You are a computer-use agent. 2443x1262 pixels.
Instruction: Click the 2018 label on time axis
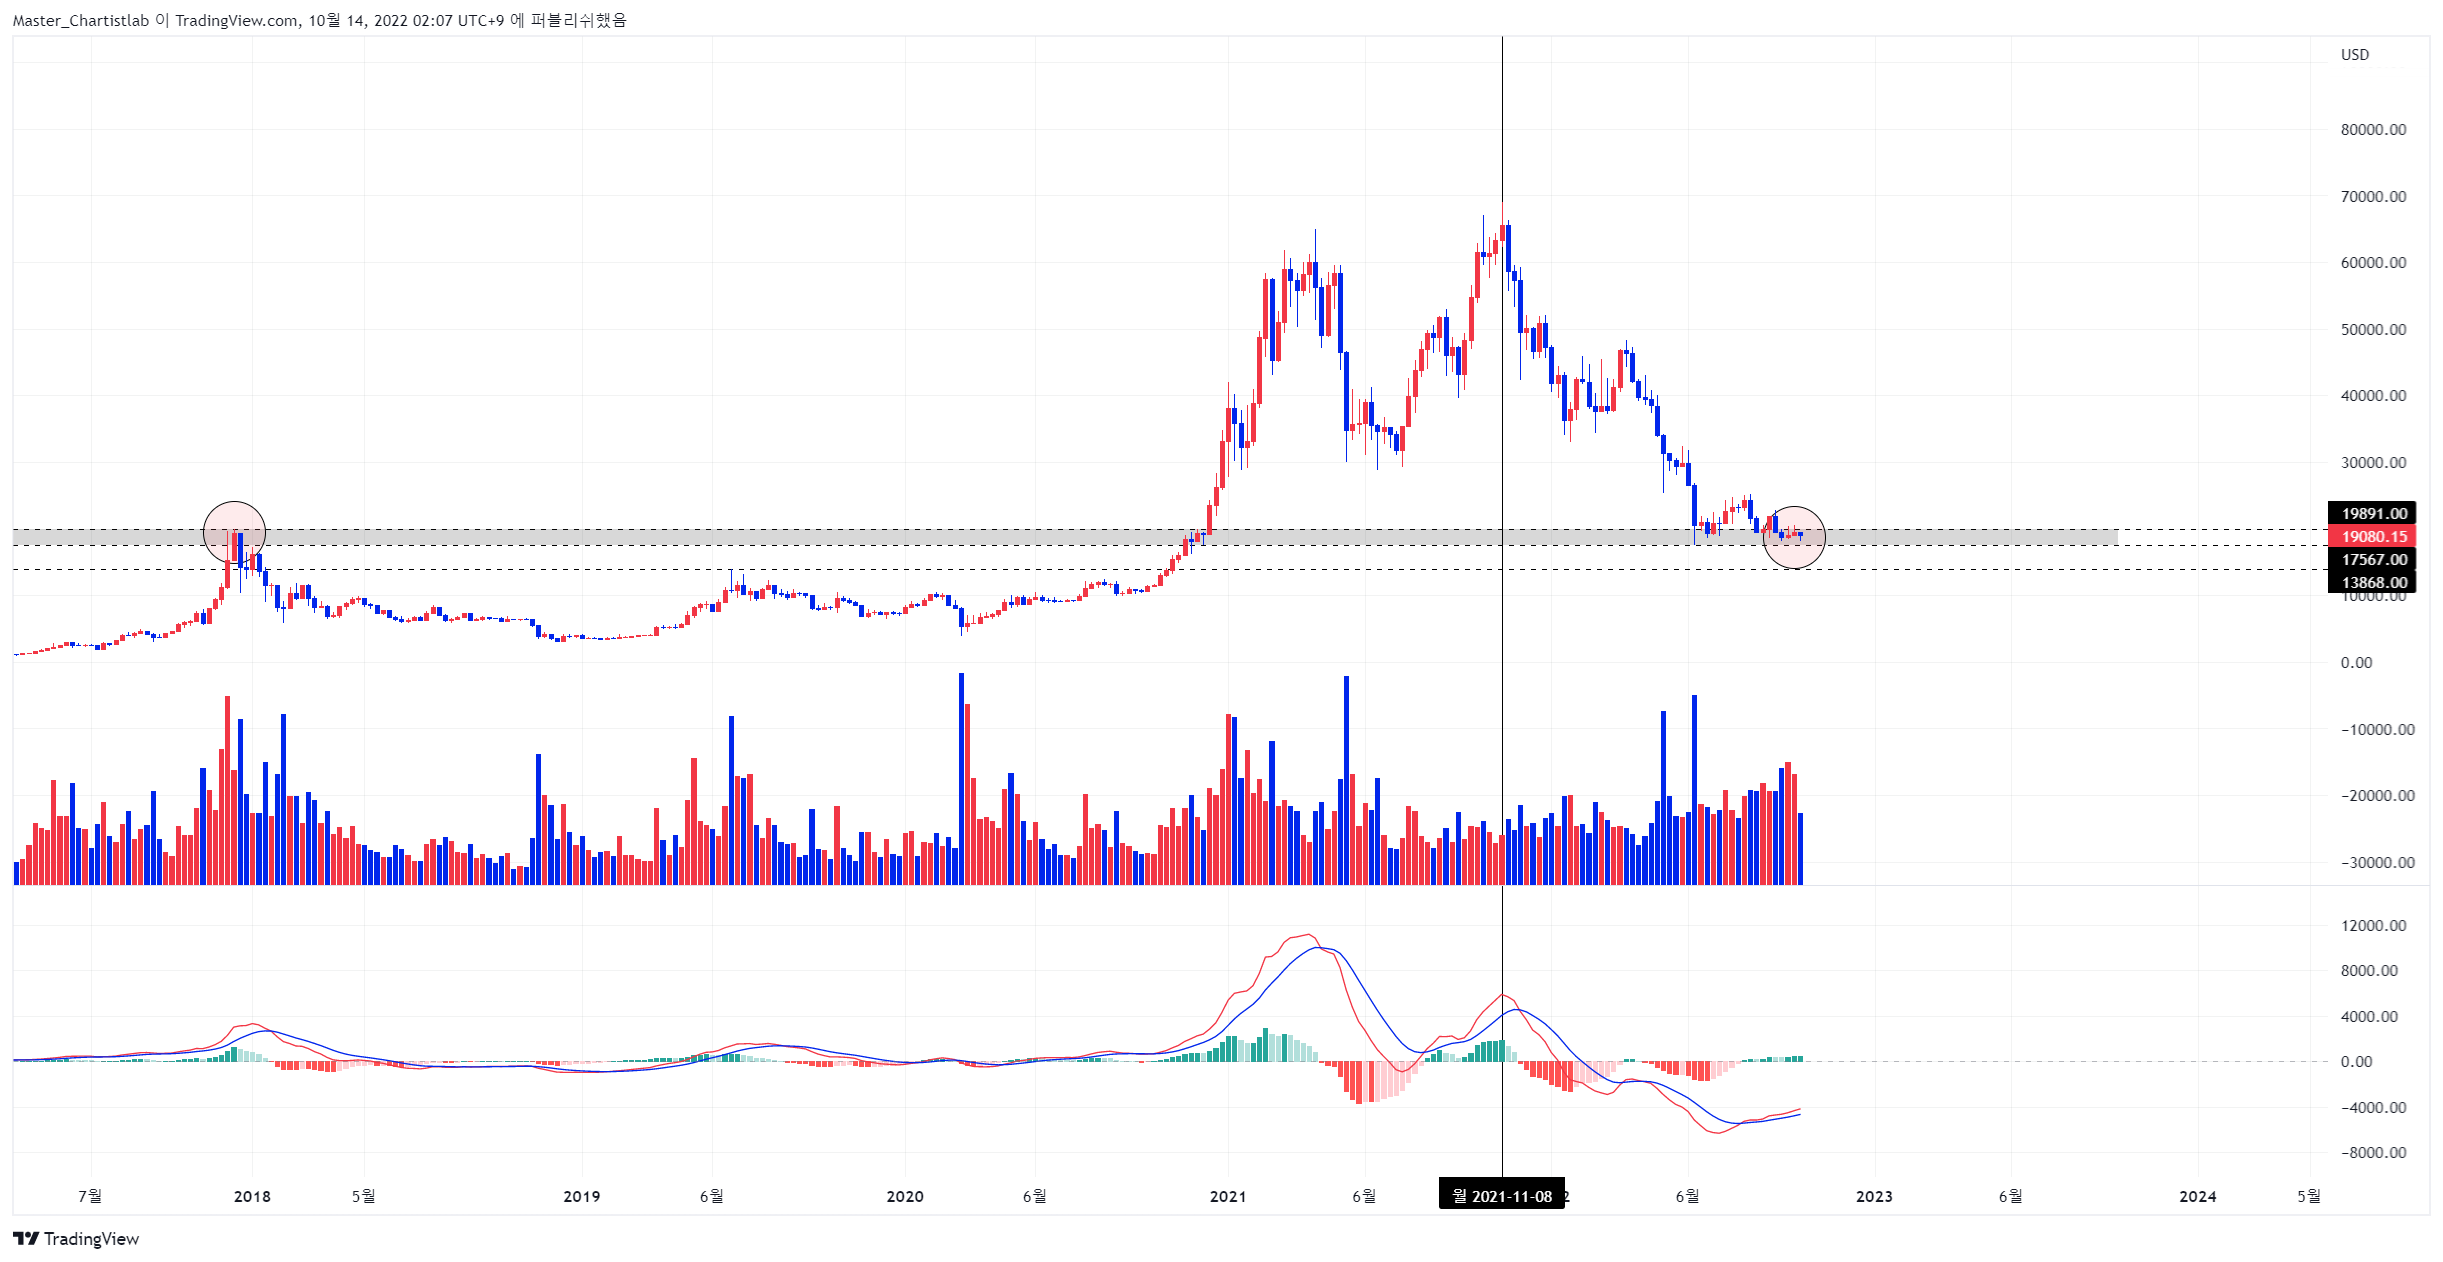pyautogui.click(x=252, y=1196)
